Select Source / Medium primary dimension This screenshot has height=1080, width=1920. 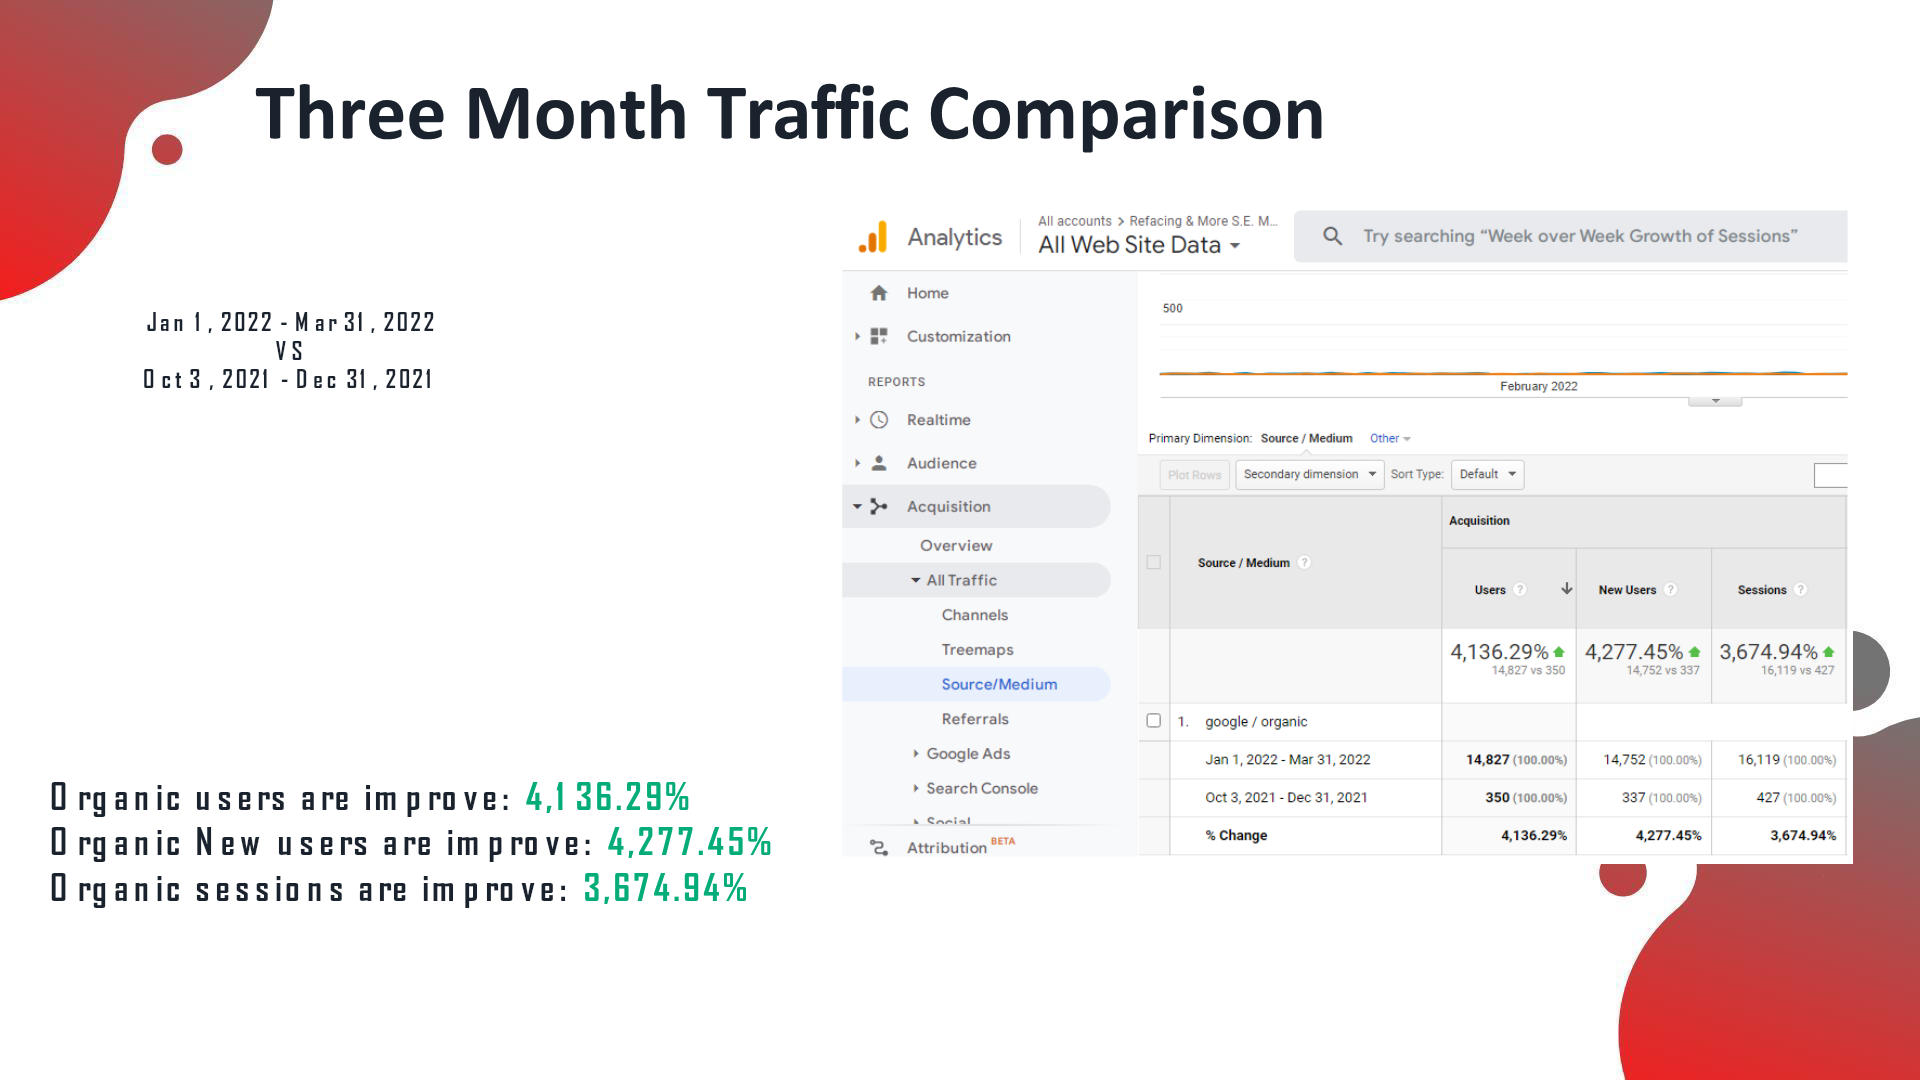(x=1306, y=439)
